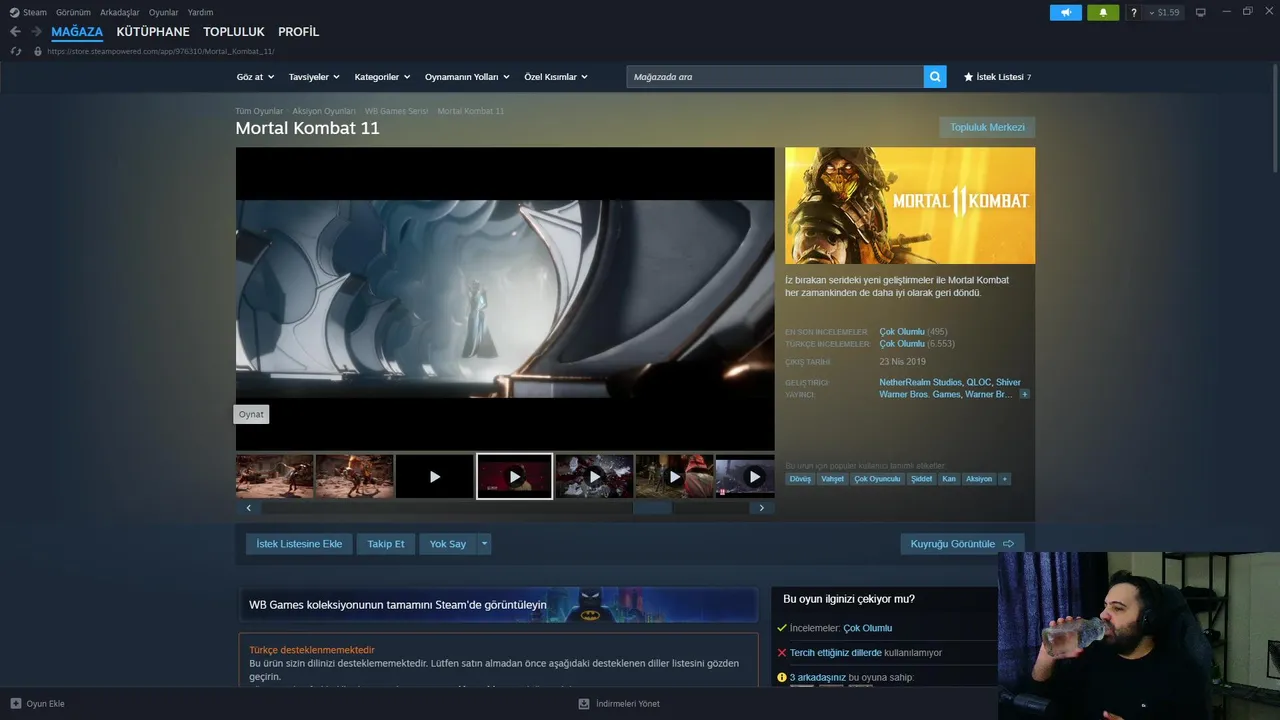
Task: Click İstek Listesine Ekle button
Action: pyautogui.click(x=299, y=544)
